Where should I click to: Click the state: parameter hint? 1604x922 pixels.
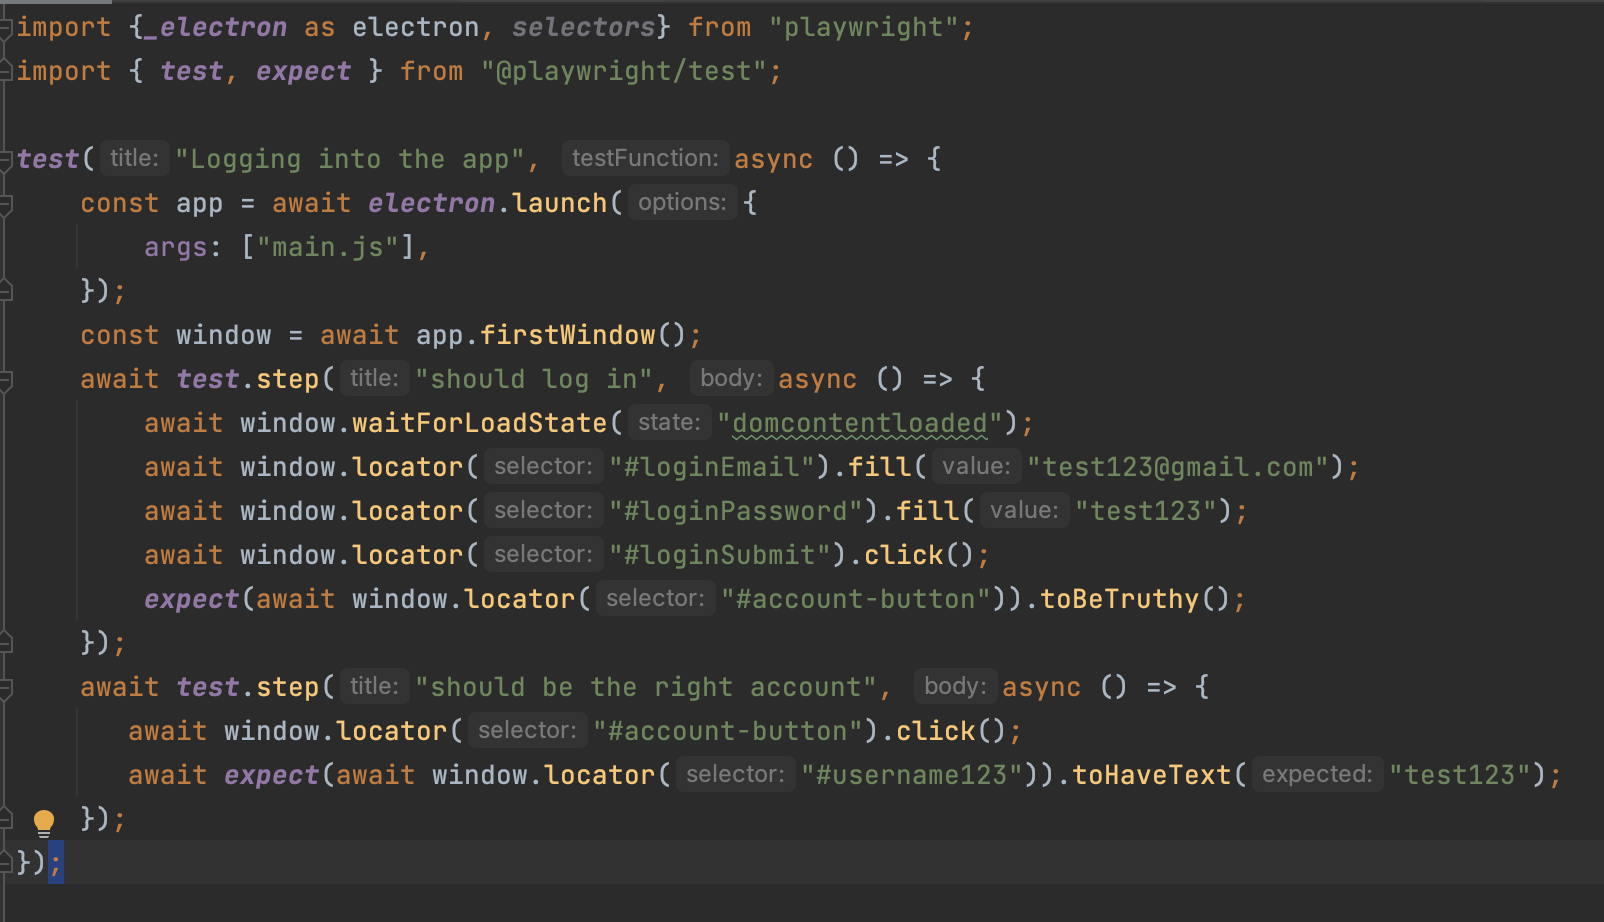click(x=669, y=422)
